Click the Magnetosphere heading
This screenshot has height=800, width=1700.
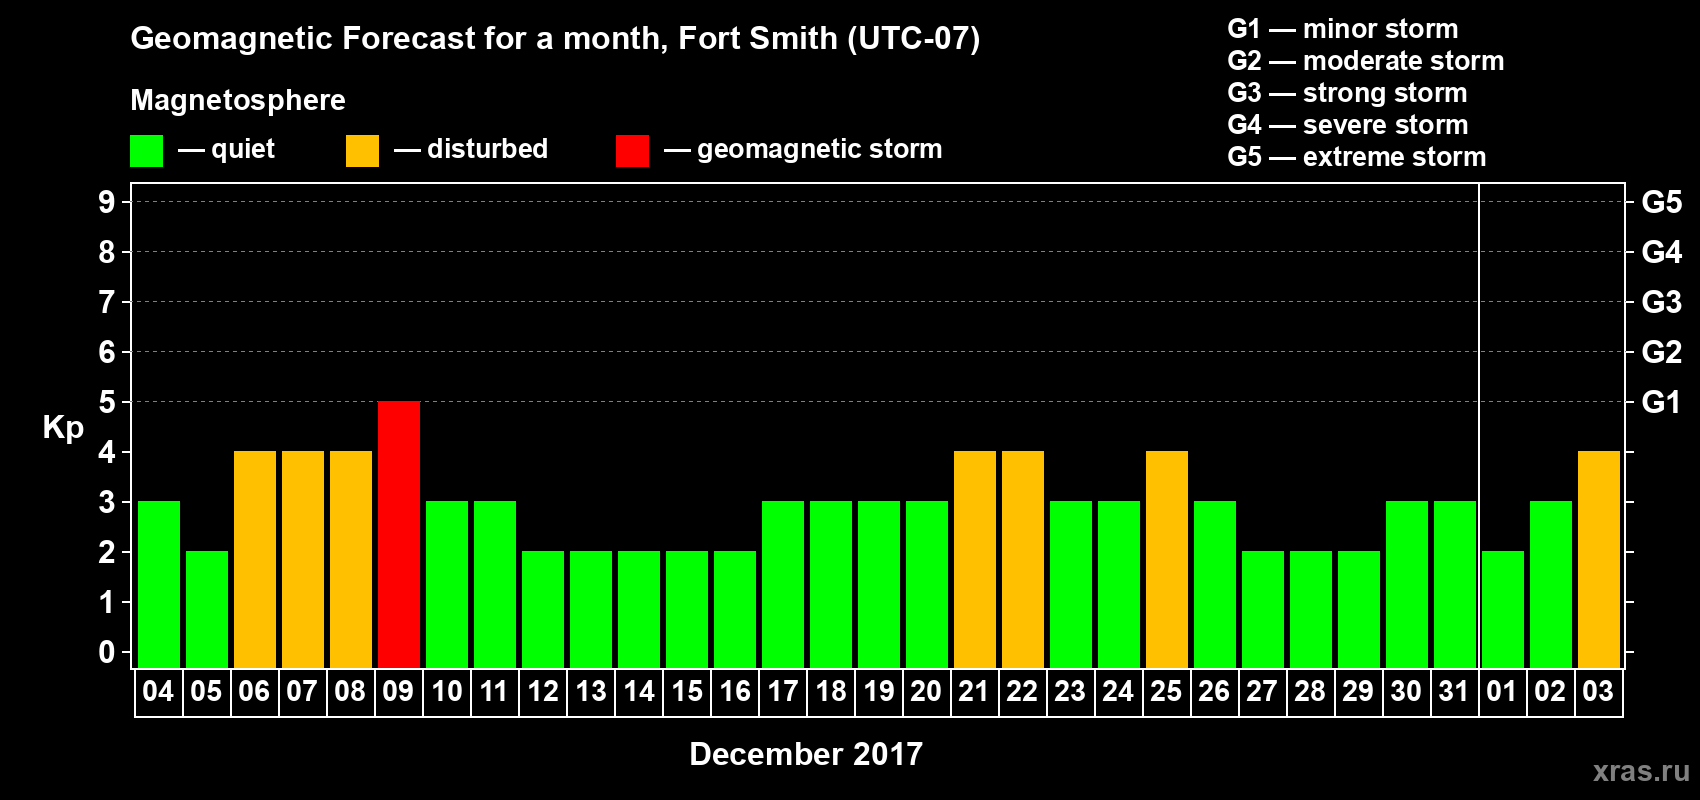pyautogui.click(x=238, y=100)
